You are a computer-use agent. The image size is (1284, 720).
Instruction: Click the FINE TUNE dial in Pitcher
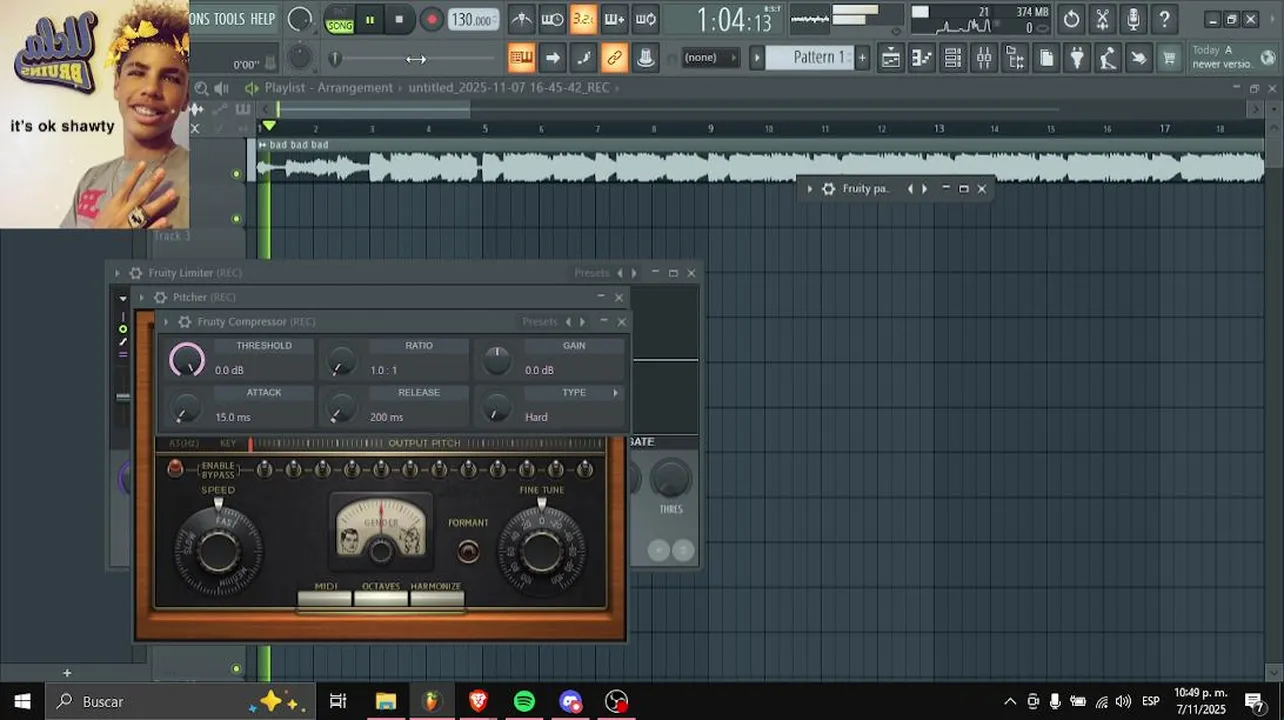[x=541, y=551]
